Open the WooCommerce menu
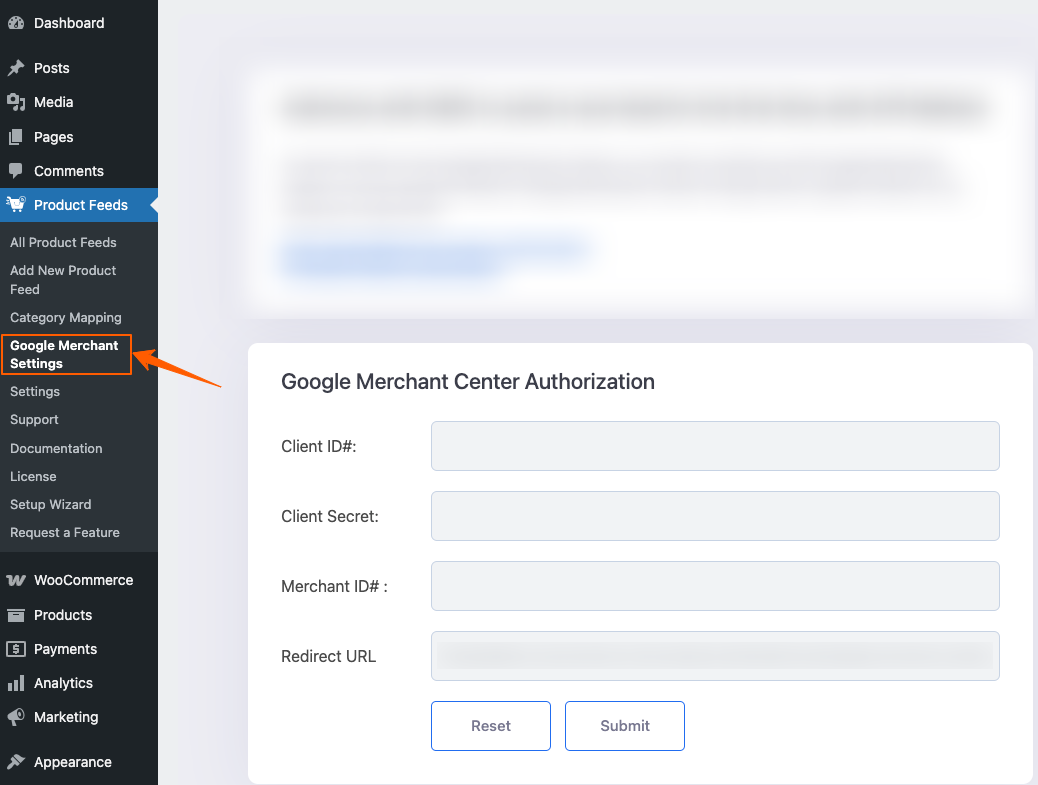Viewport: 1038px width, 785px height. pos(79,580)
